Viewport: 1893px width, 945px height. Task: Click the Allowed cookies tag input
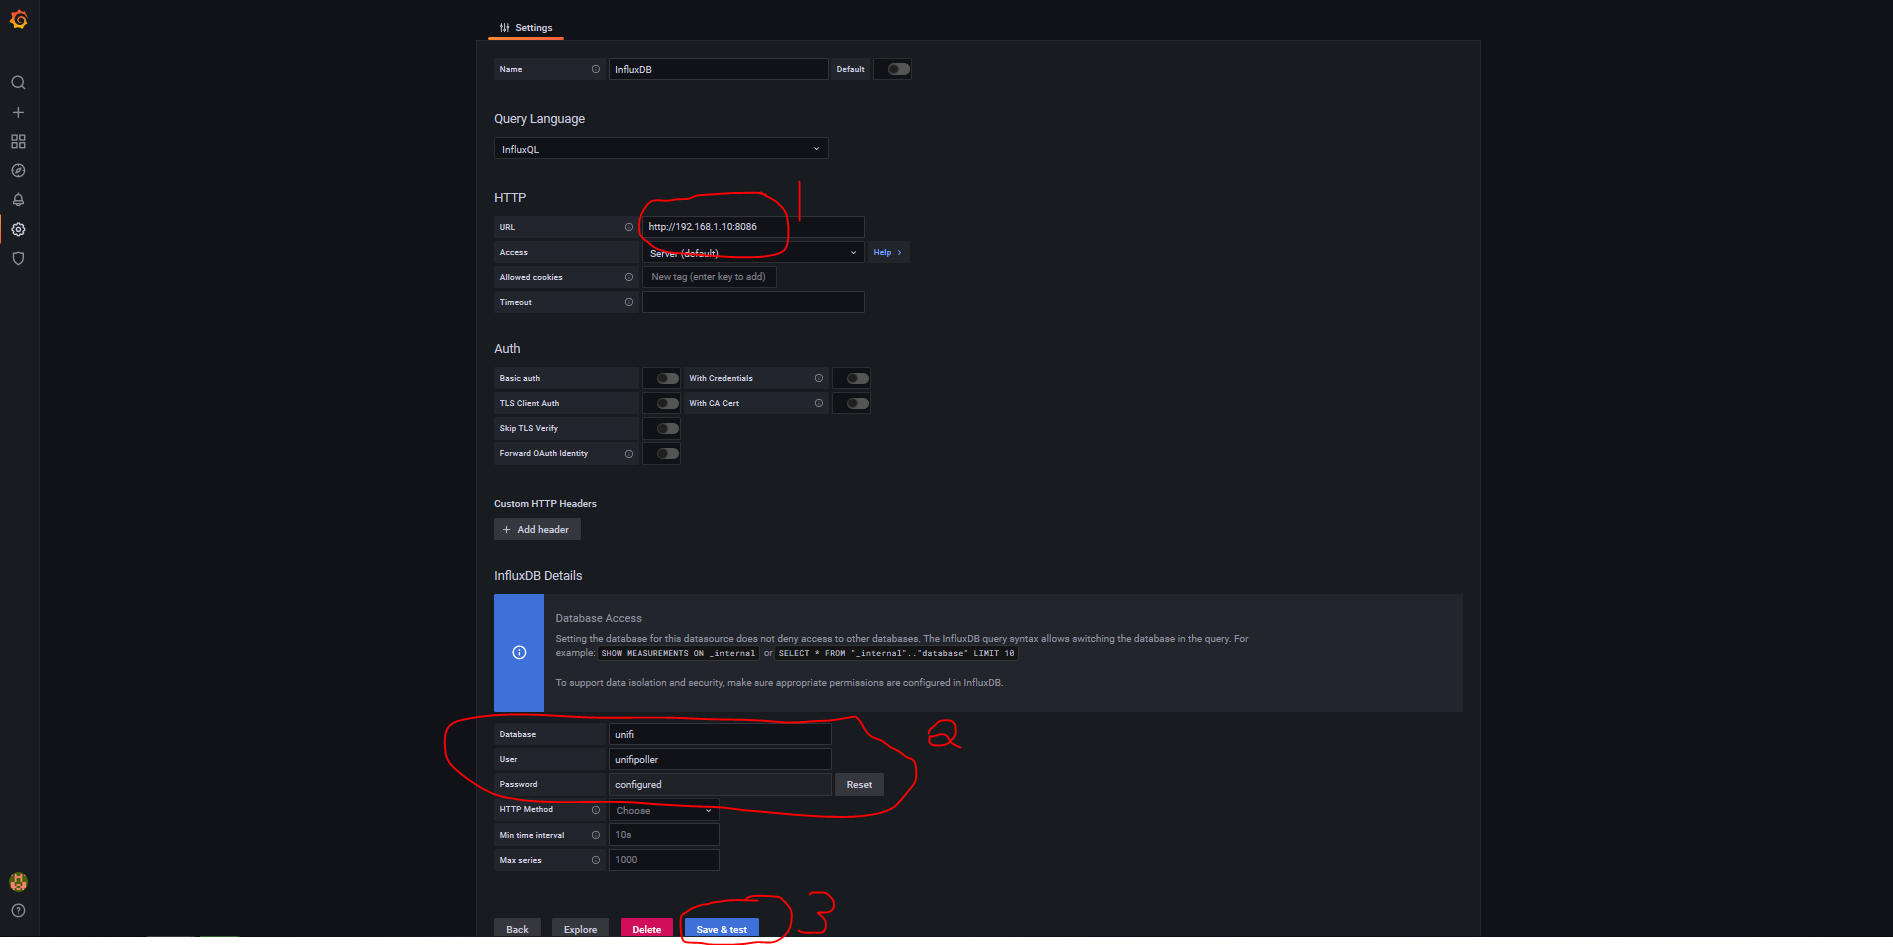click(x=709, y=277)
